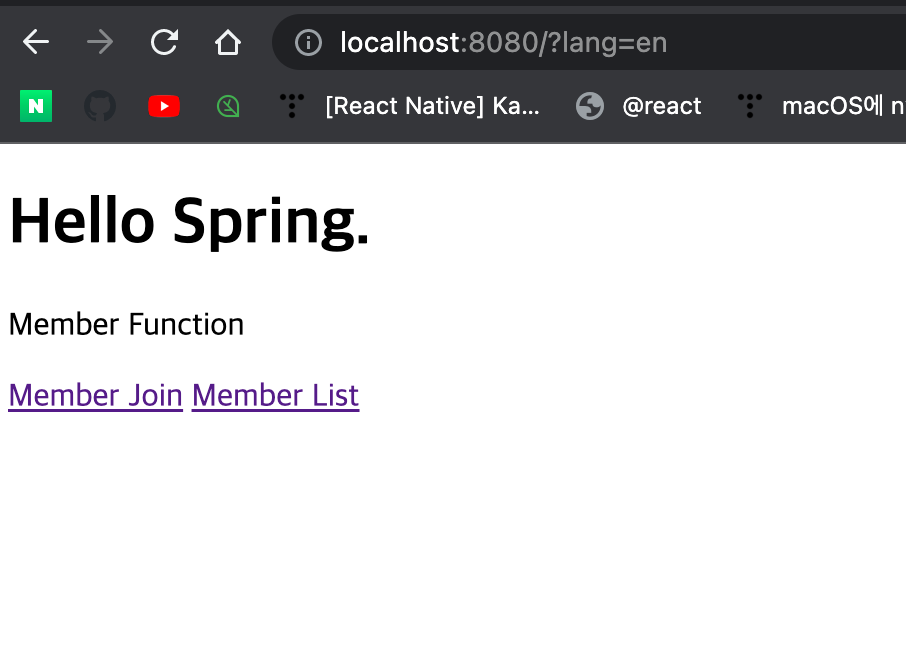Open the Naver bookmark icon

coord(36,106)
